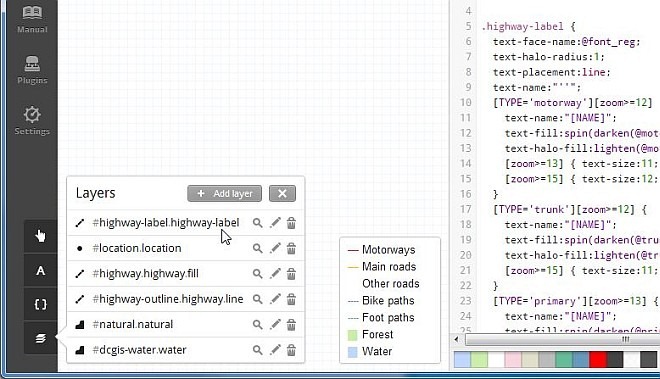Zoom to extent of #highway-label.highway-label layer
The height and width of the screenshot is (379, 660).
(257, 223)
